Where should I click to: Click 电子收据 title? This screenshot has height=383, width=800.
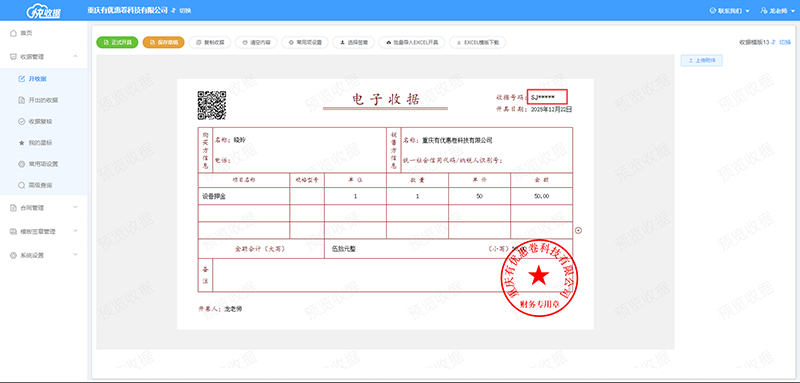click(x=386, y=99)
